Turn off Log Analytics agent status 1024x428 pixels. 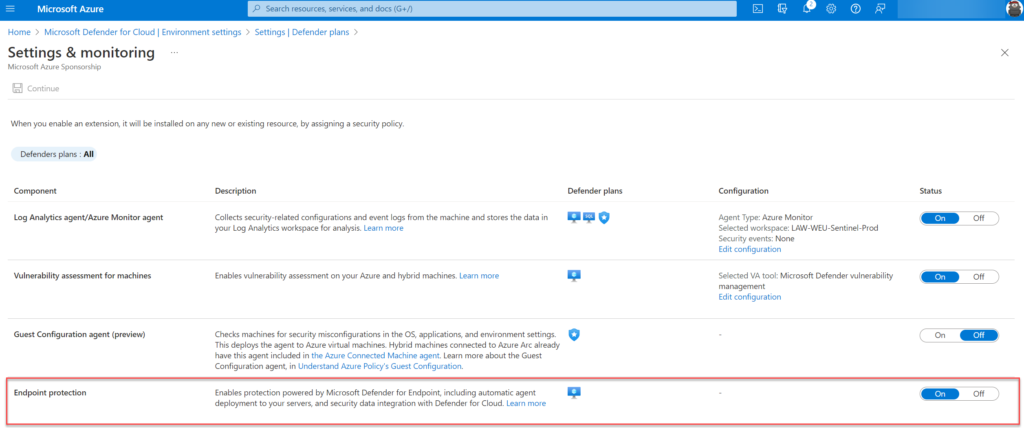tap(978, 218)
